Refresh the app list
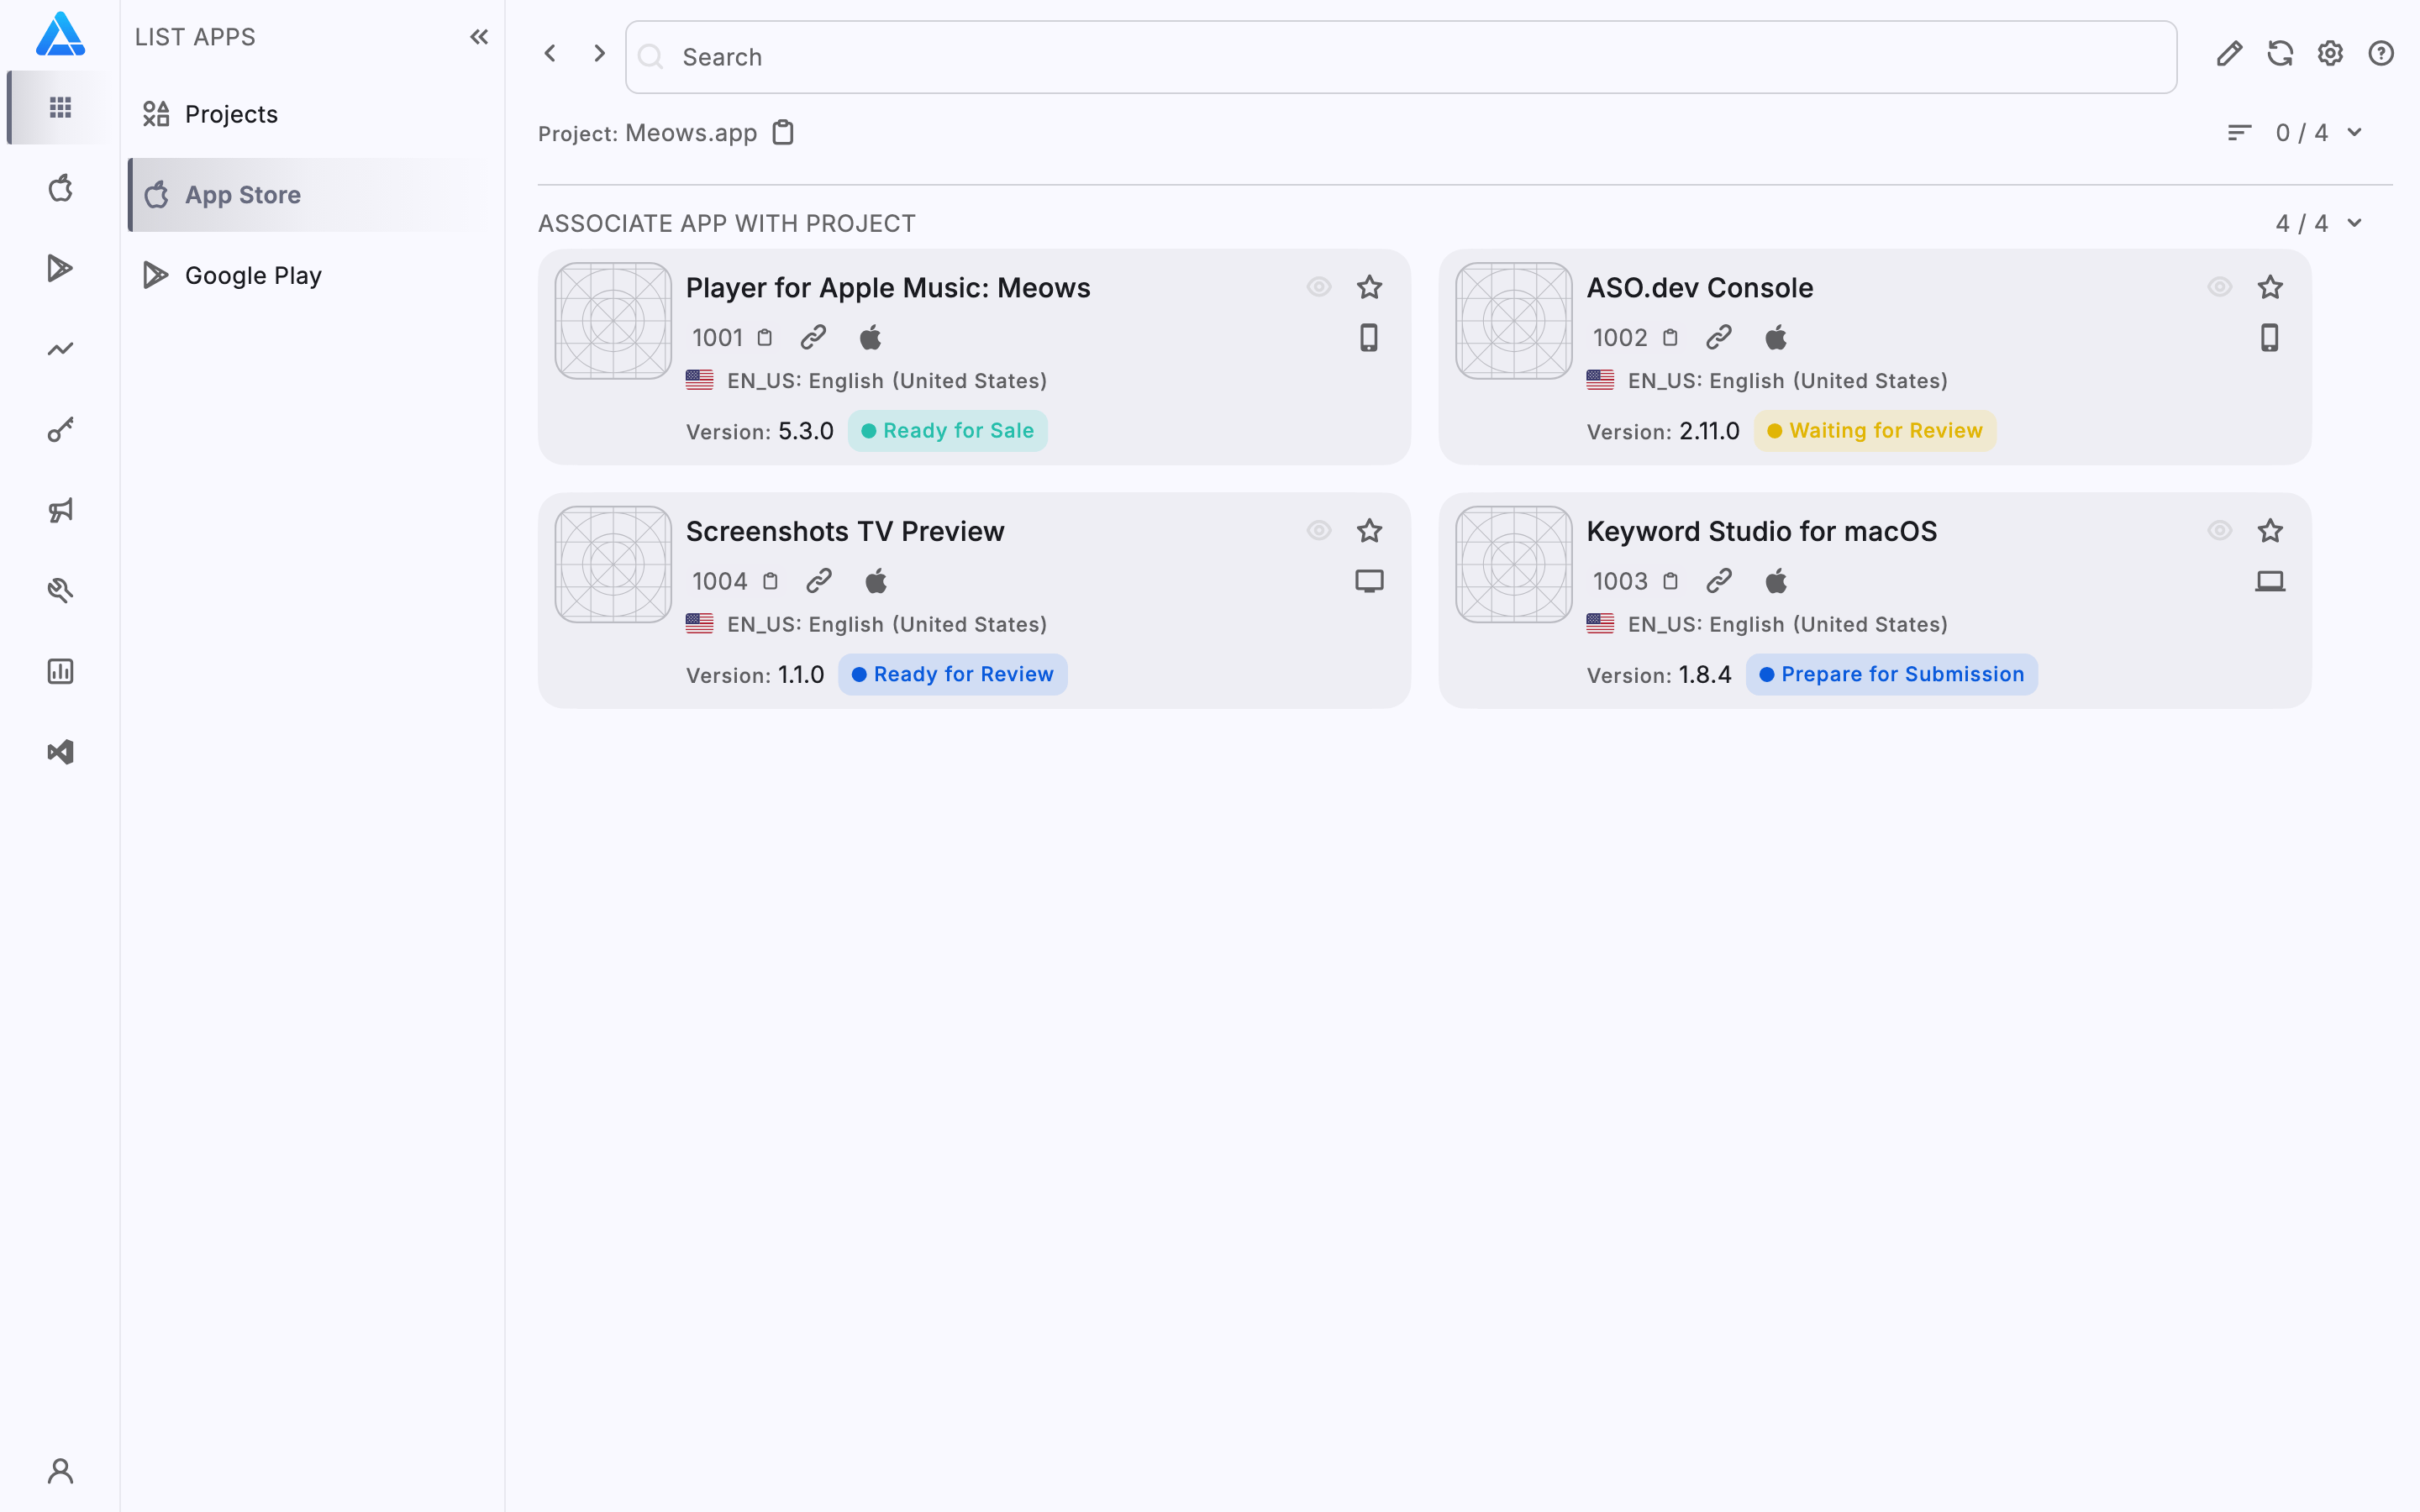The height and width of the screenshot is (1512, 2420). click(x=2280, y=53)
